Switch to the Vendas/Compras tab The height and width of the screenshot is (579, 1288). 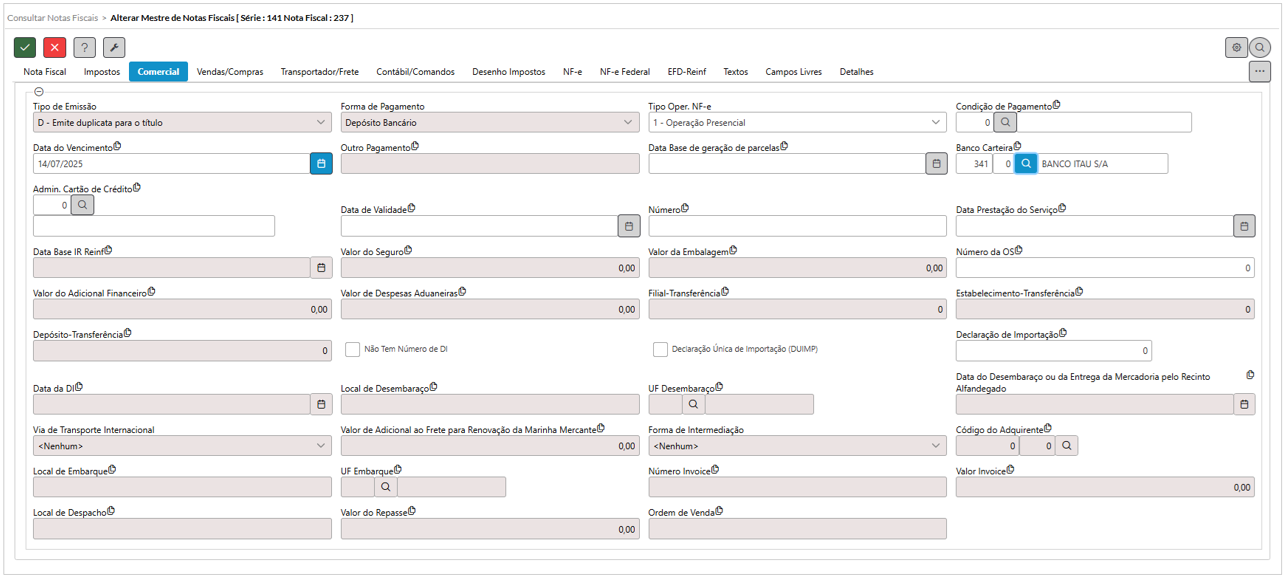click(x=230, y=72)
